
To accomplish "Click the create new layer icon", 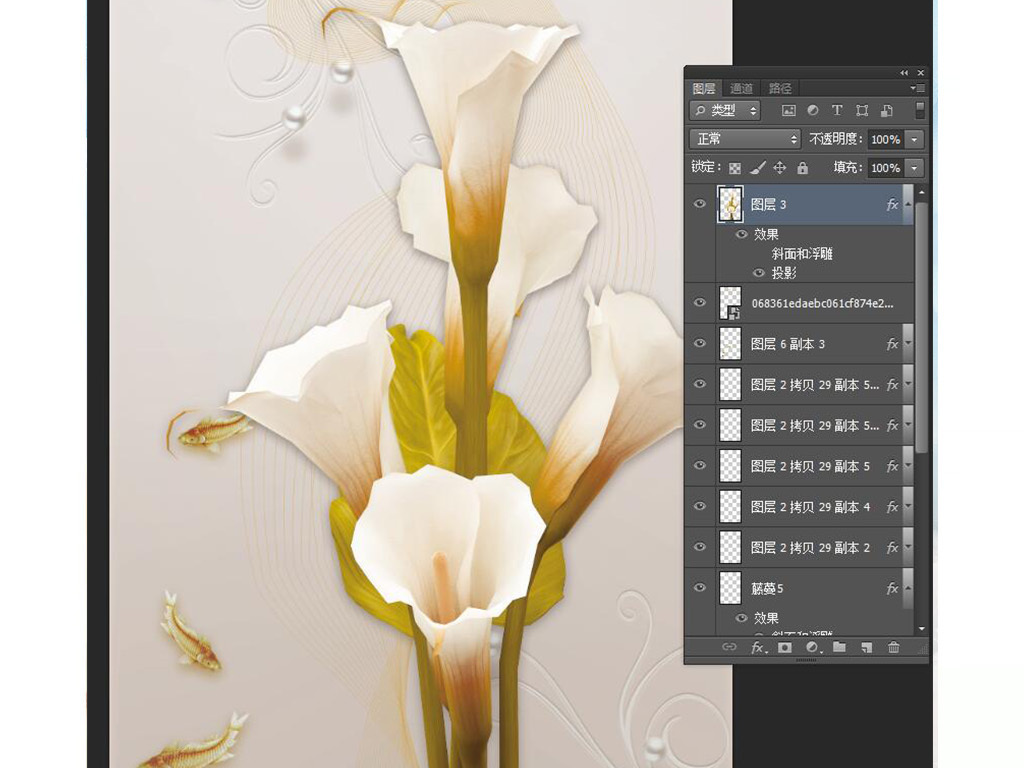I will [866, 647].
